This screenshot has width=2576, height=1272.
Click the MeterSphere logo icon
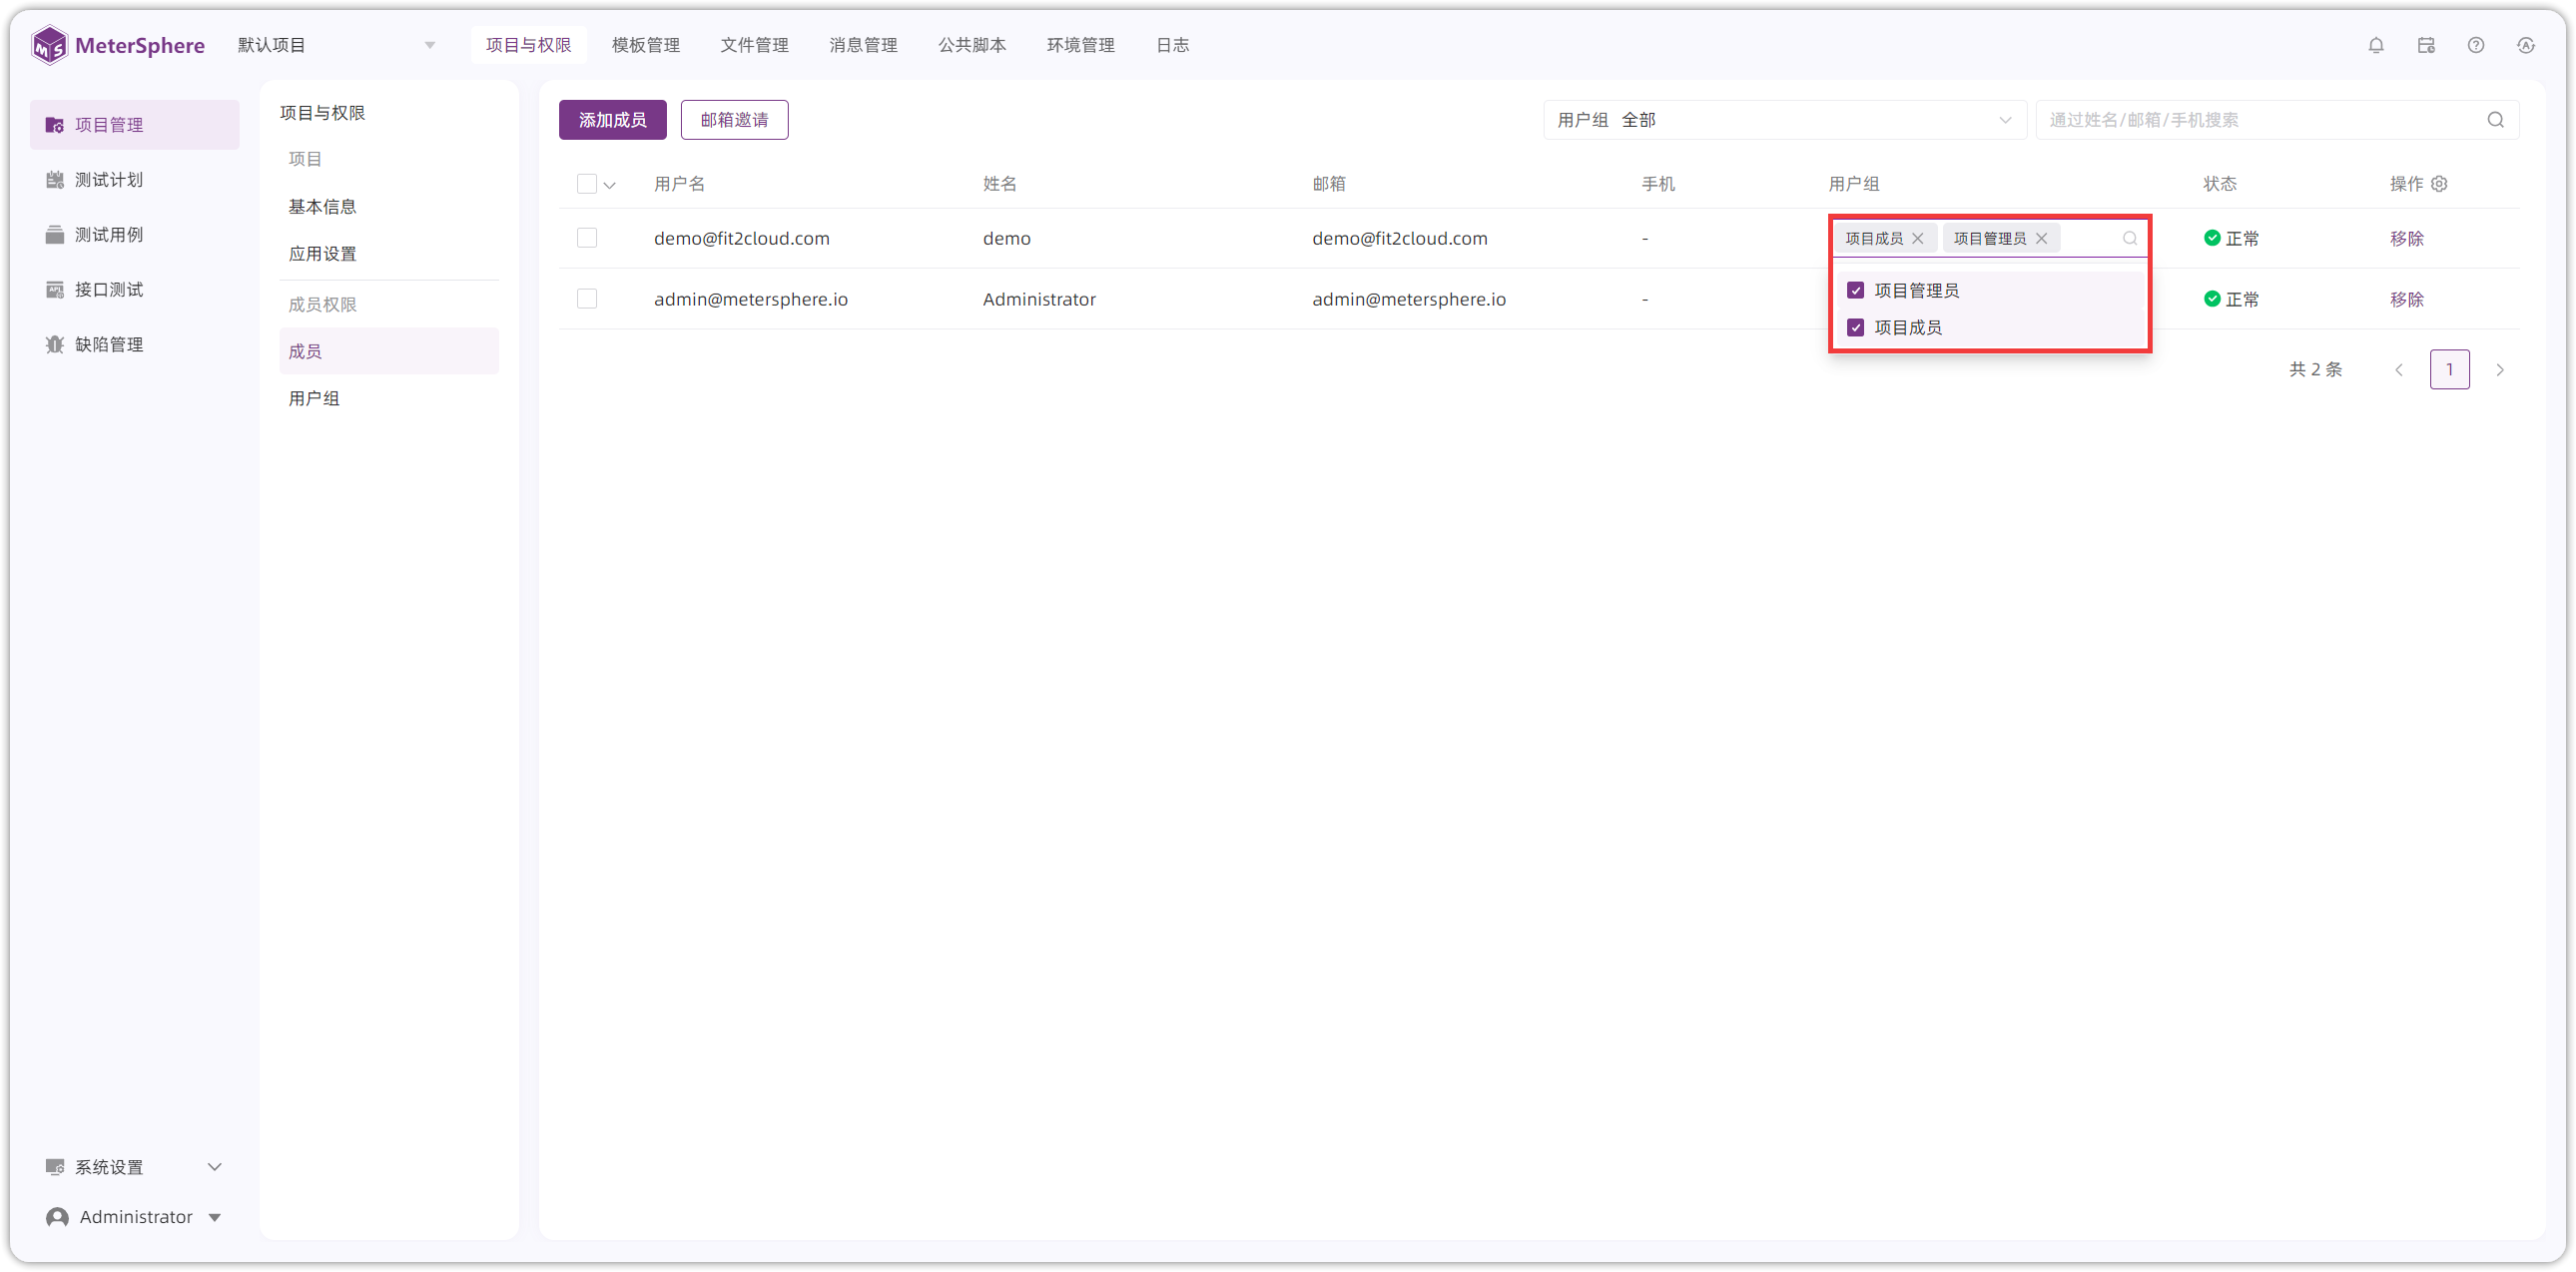(x=49, y=45)
